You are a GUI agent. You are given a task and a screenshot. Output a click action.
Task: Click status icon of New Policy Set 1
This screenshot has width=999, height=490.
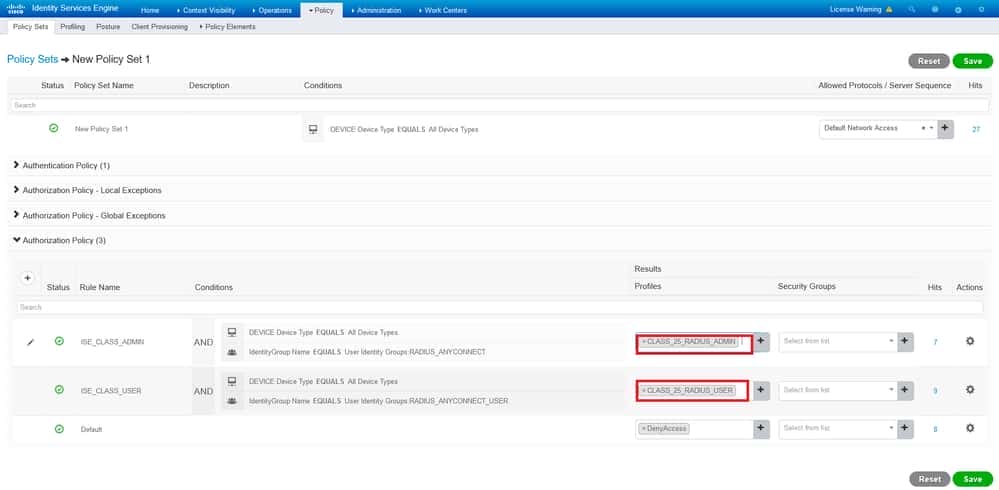(x=54, y=128)
